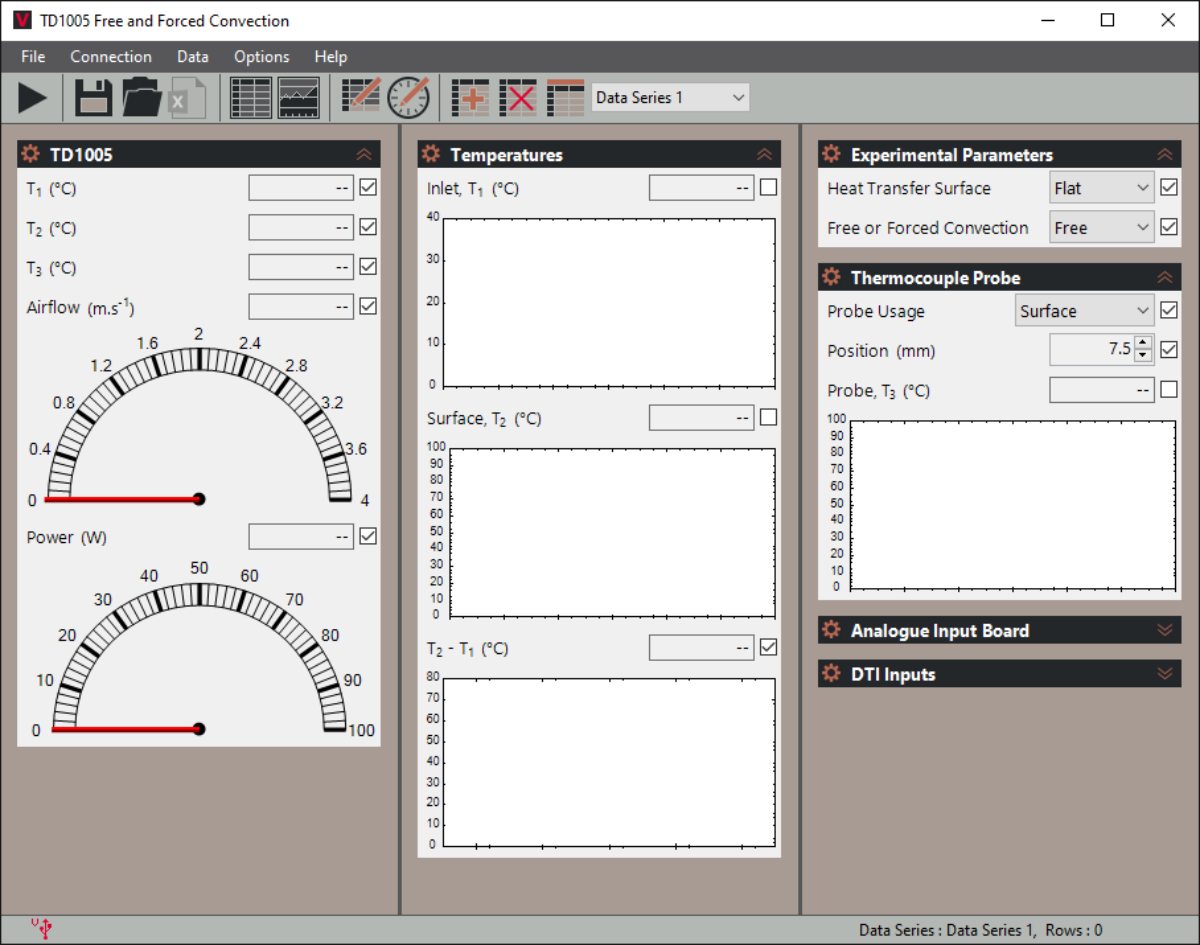Export to Excel using the spreadsheet icon
The width and height of the screenshot is (1200, 945).
coord(188,98)
